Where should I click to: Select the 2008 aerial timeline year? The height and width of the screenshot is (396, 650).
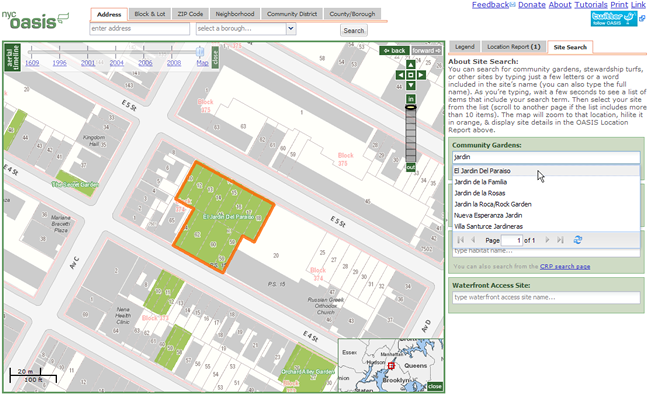click(174, 63)
